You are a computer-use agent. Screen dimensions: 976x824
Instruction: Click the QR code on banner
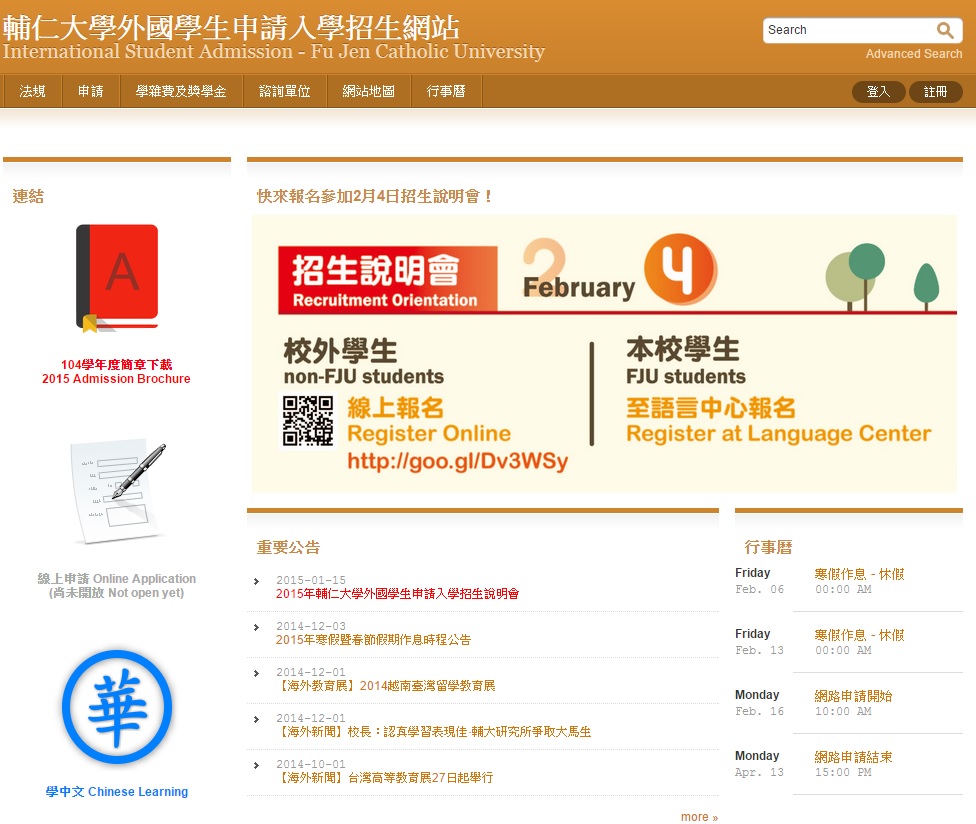click(x=307, y=421)
